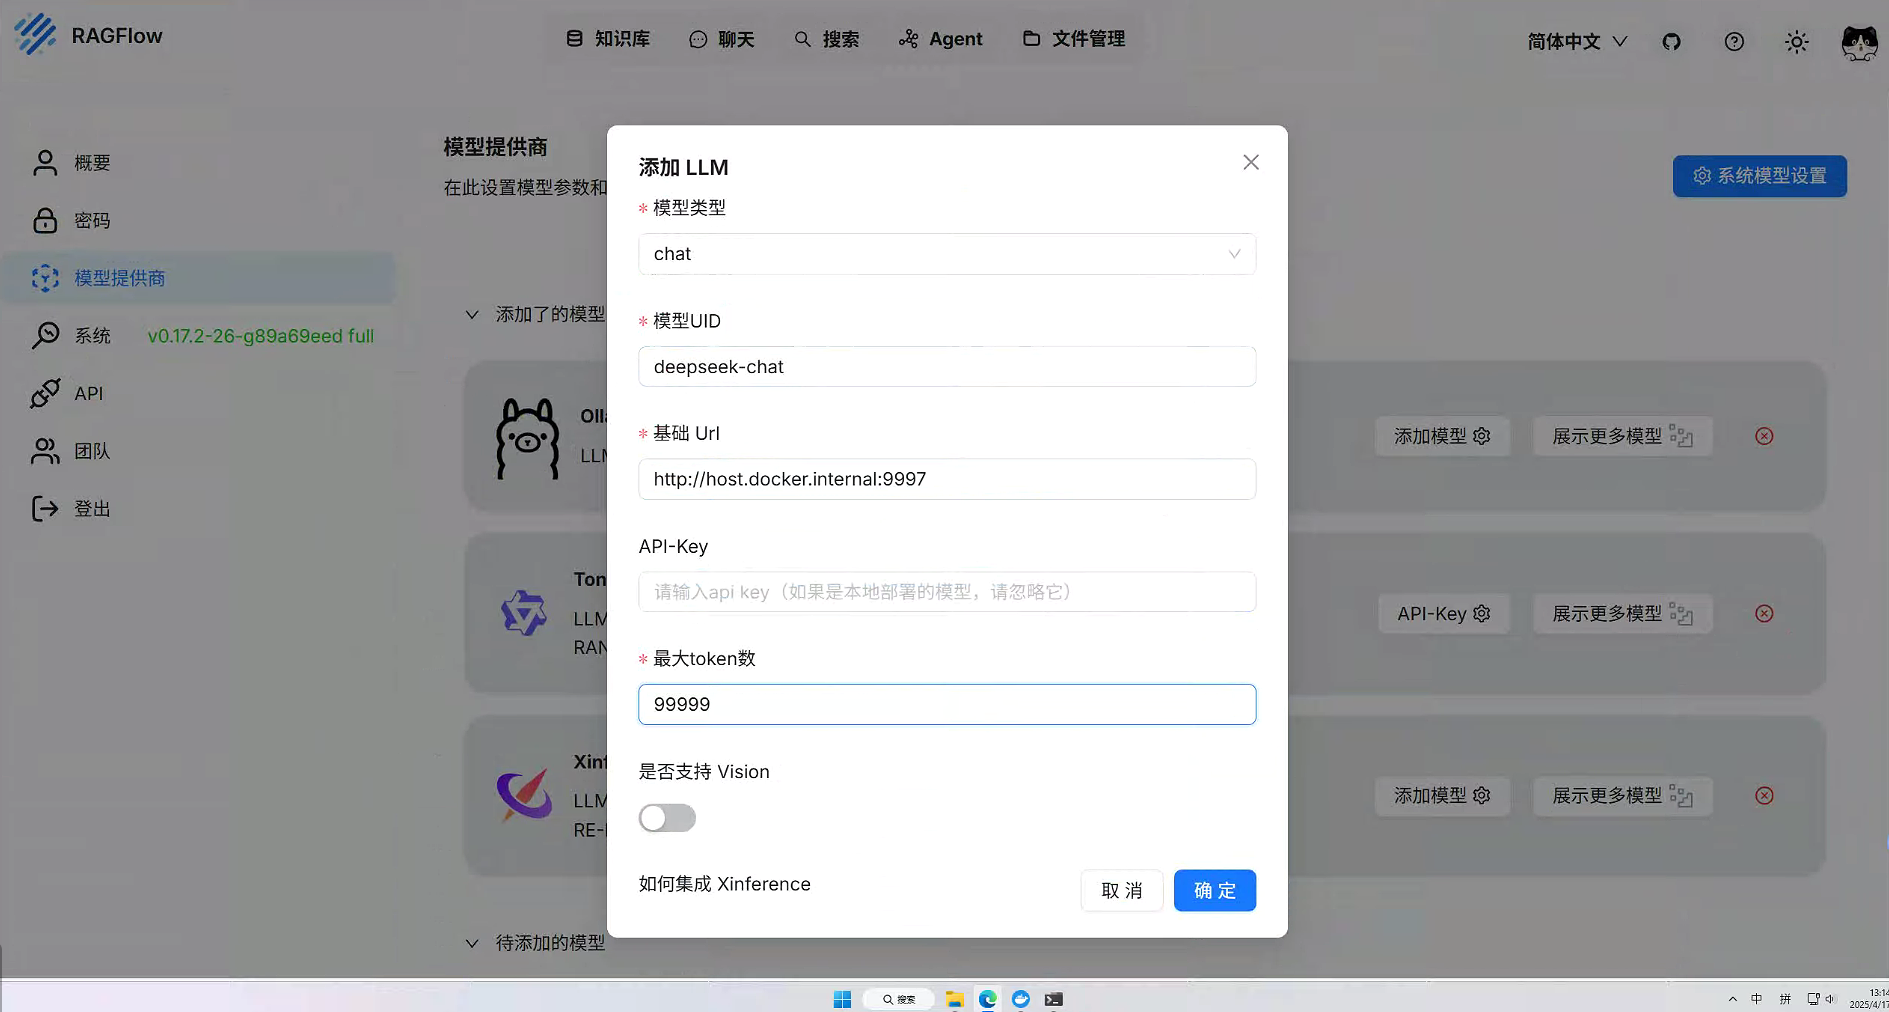Click the taskbar search box
The height and width of the screenshot is (1012, 1889).
tap(898, 999)
